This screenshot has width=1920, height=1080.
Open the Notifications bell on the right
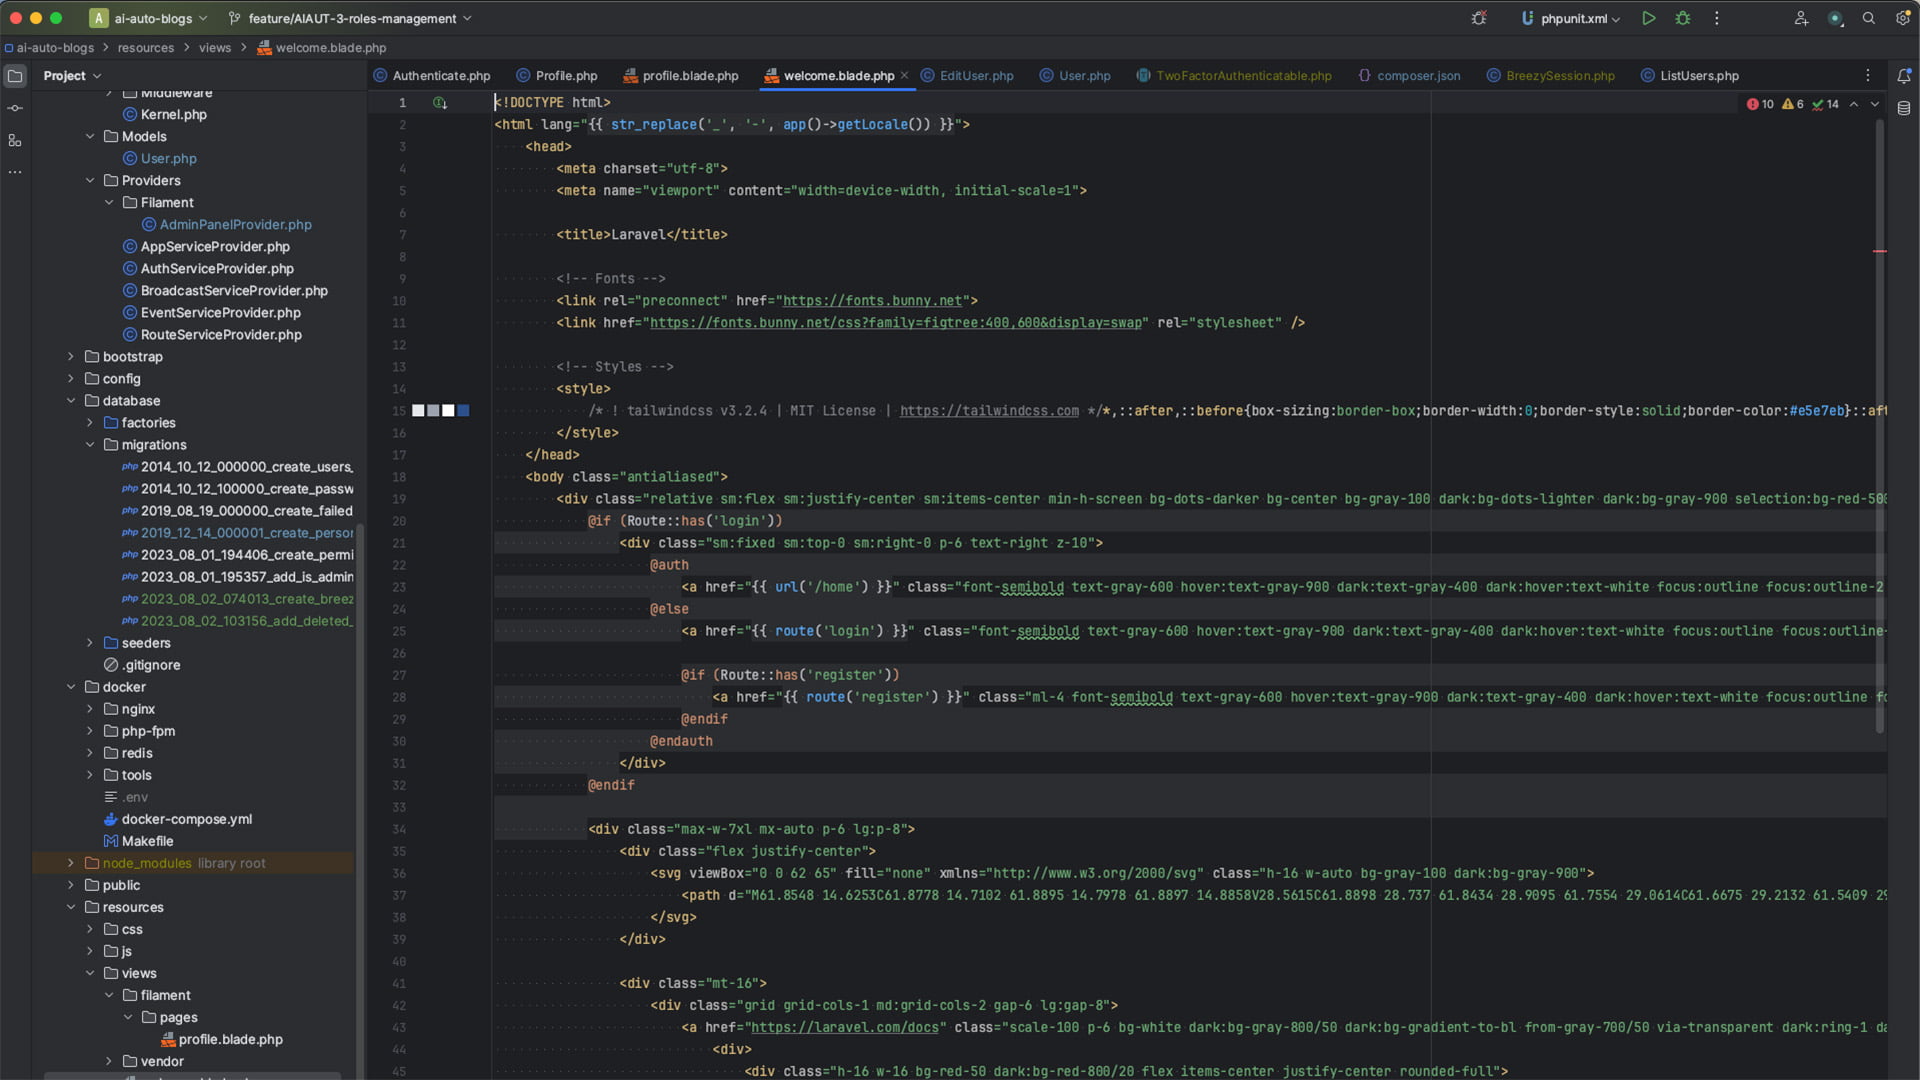coord(1906,75)
